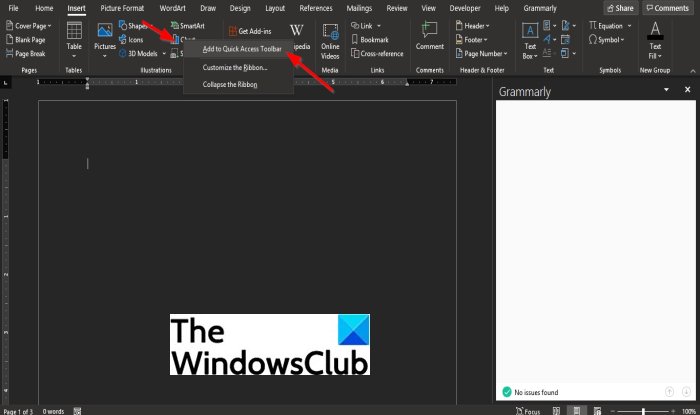Screen dimensions: 700x415
Task: Toggle Print Layout view in status bar
Action: (x=576, y=411)
